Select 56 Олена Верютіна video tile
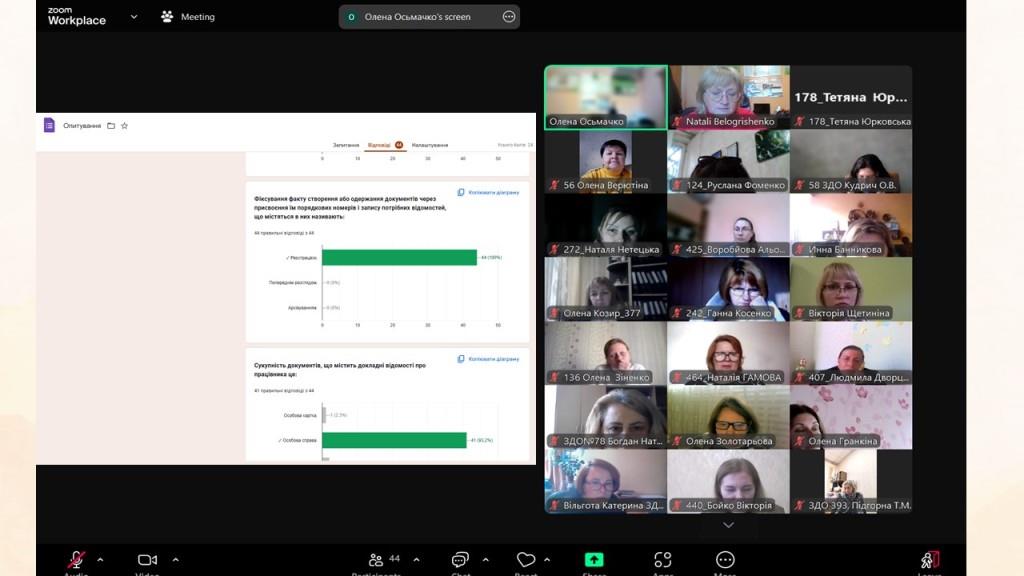1024x576 pixels. [x=606, y=161]
